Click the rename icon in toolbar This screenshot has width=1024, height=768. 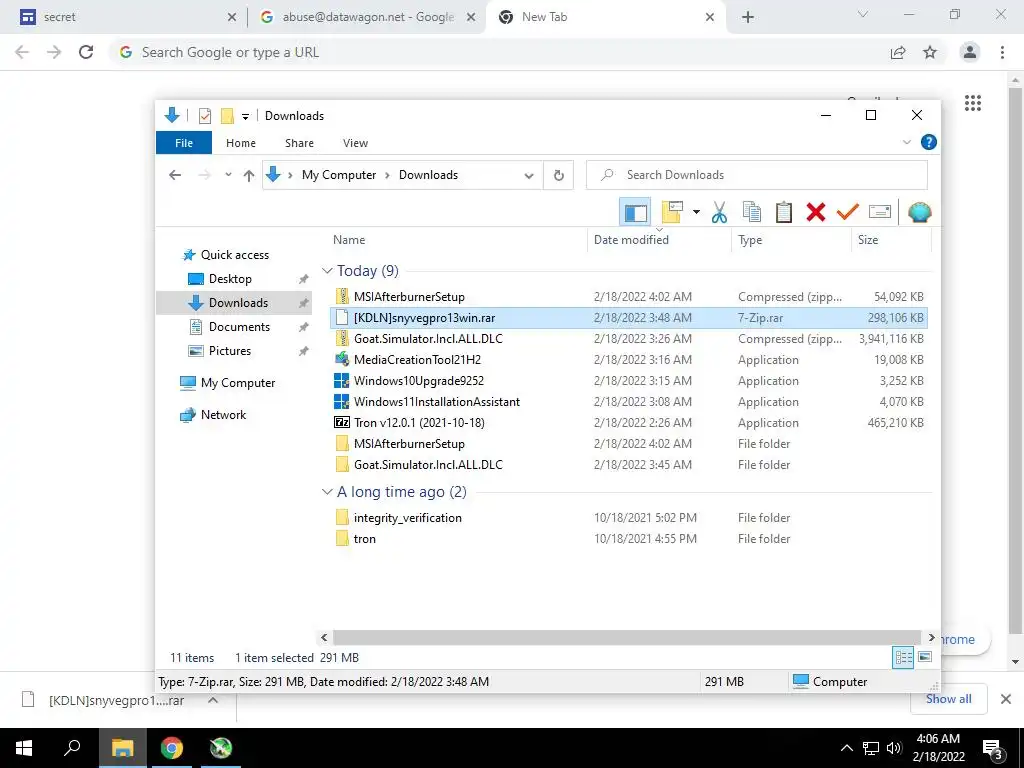(880, 212)
